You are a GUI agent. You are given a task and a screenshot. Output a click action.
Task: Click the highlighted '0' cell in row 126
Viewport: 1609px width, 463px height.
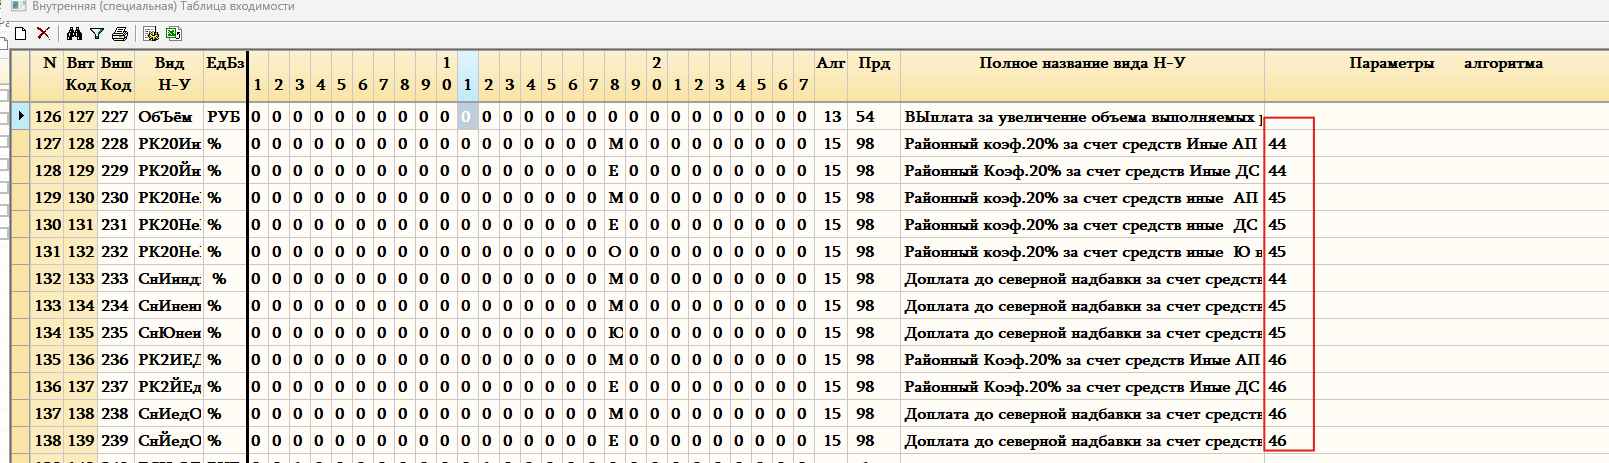tap(466, 117)
